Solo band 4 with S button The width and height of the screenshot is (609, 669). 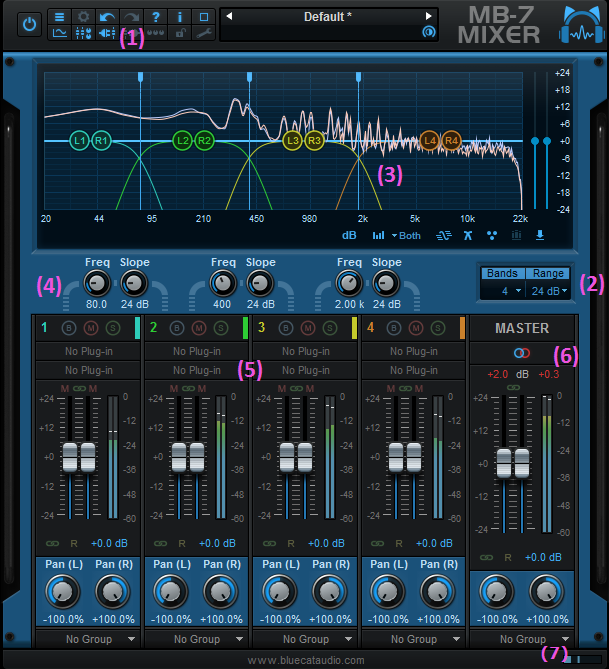(438, 328)
